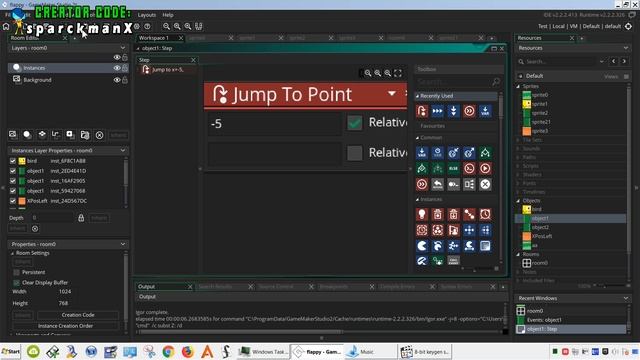Open the home start page icon

click(x=6, y=27)
